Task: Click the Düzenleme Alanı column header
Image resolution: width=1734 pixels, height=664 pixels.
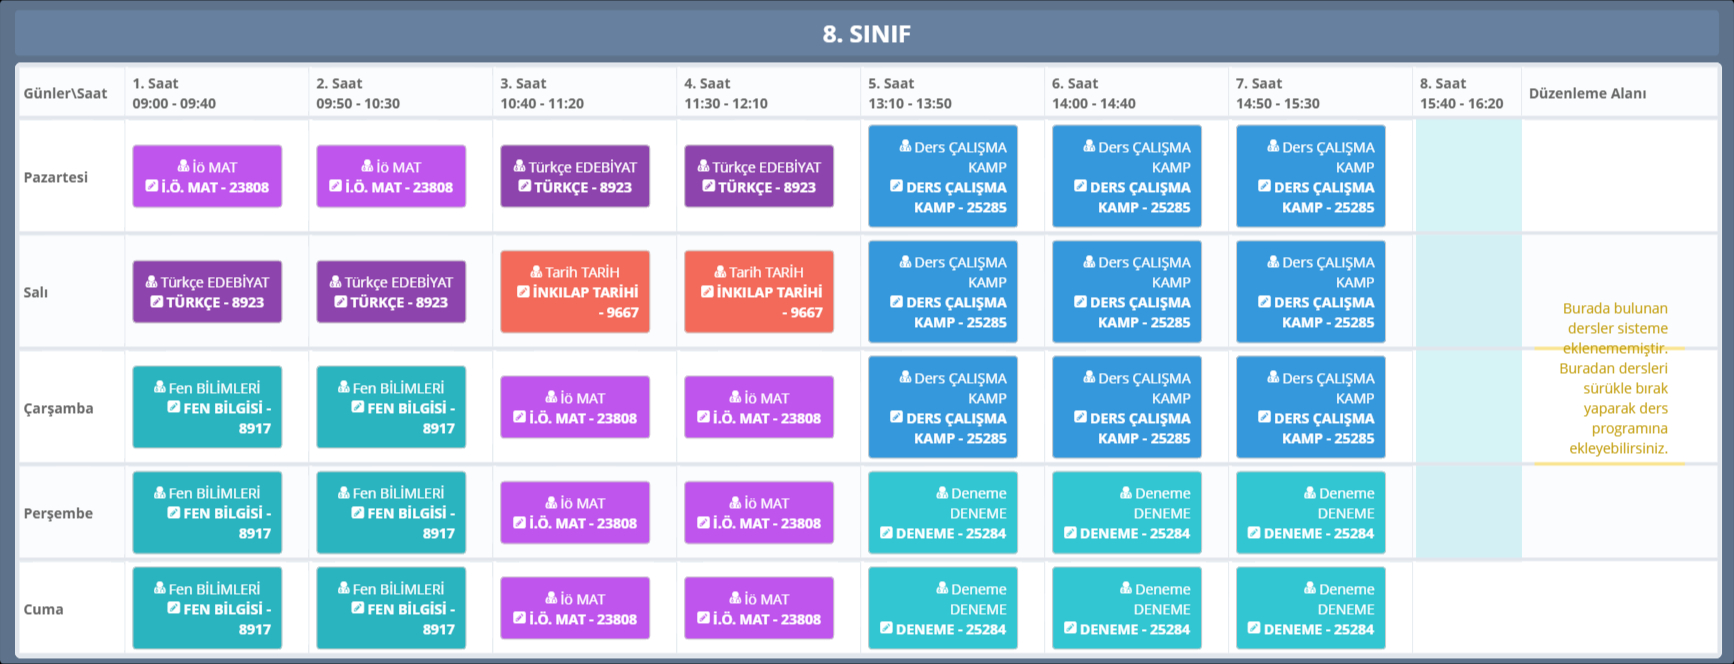Action: [x=1587, y=93]
